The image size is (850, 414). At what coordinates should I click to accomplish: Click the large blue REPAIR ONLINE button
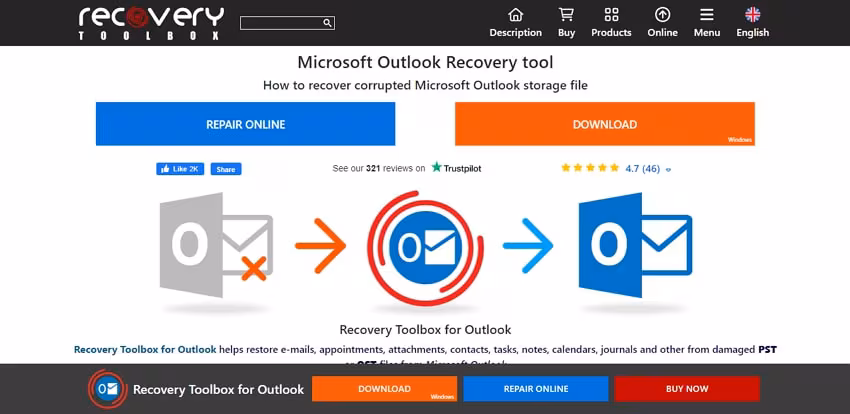(246, 124)
